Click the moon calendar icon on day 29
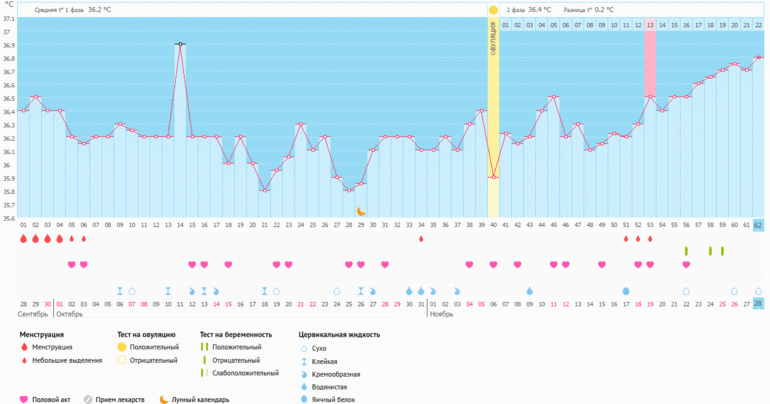This screenshot has width=770, height=404. coord(361,212)
